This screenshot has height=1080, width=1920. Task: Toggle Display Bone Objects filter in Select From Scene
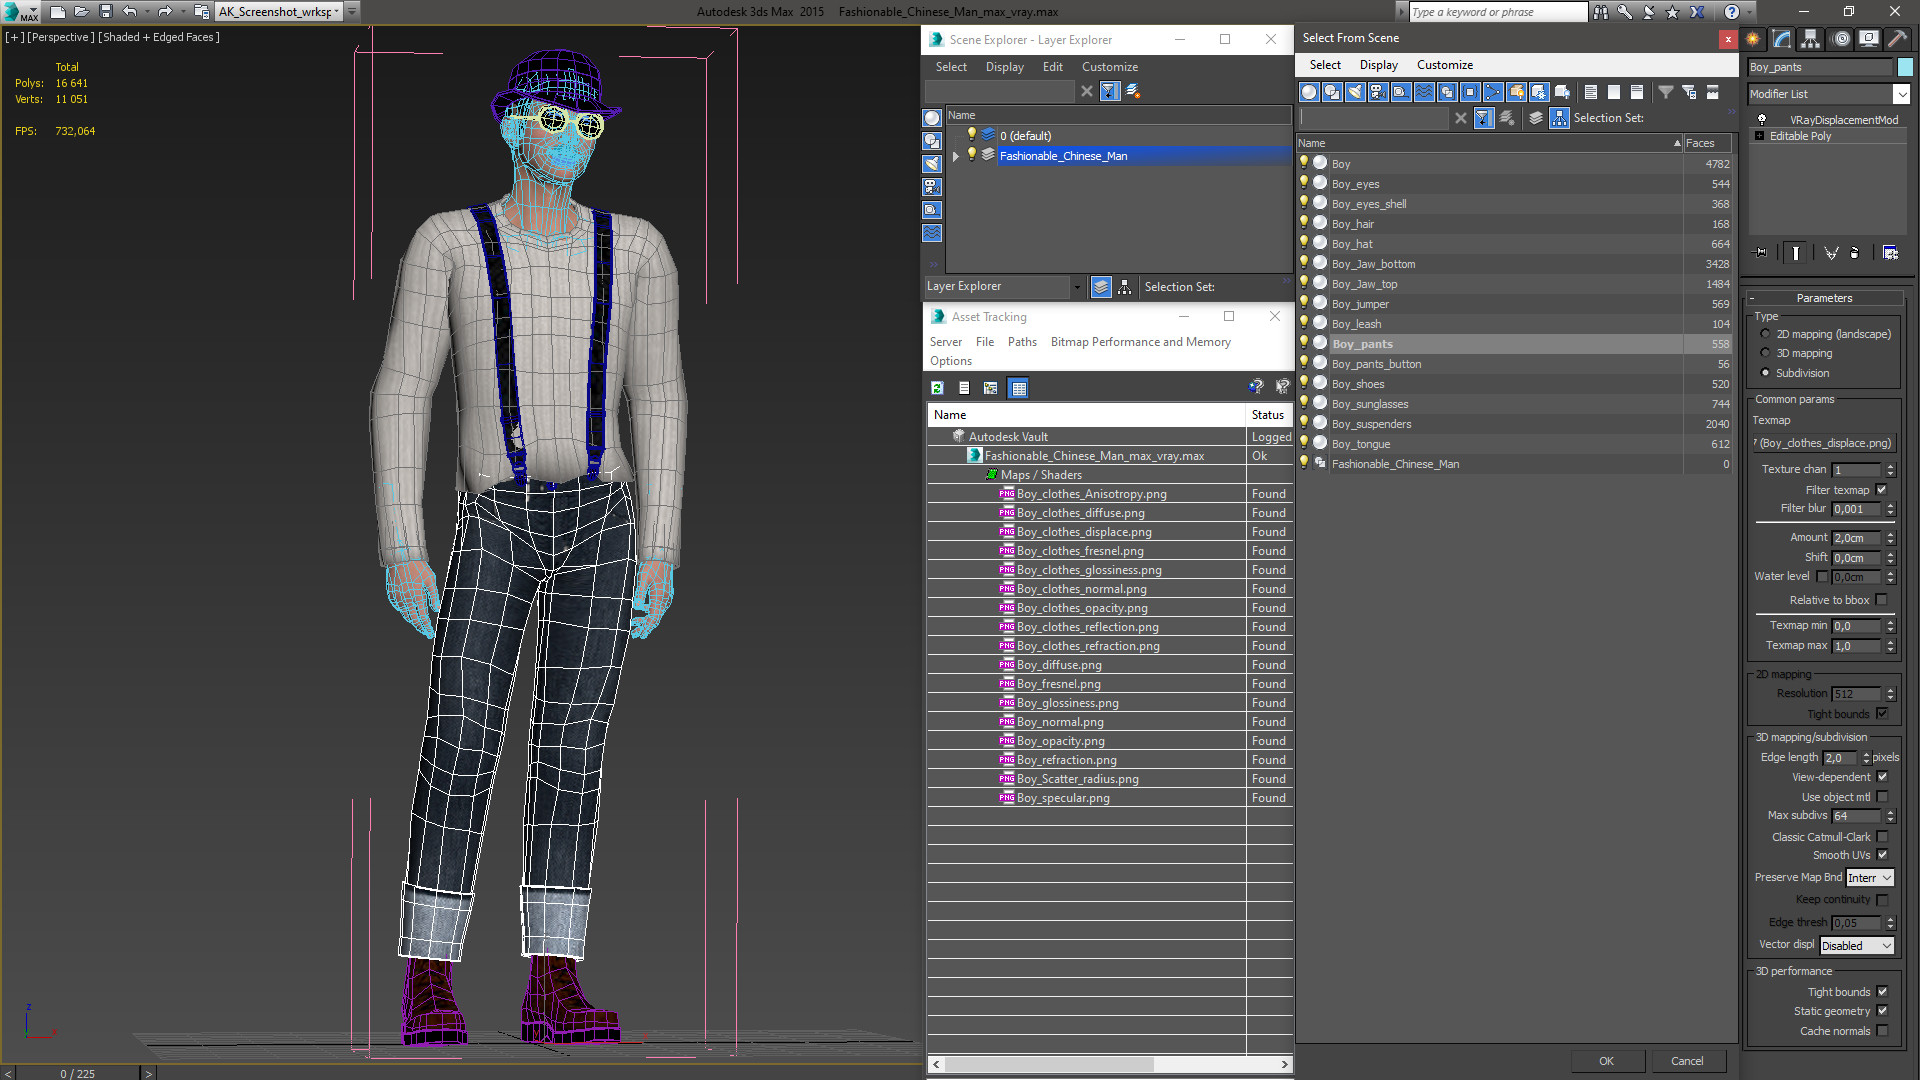pyautogui.click(x=1493, y=92)
